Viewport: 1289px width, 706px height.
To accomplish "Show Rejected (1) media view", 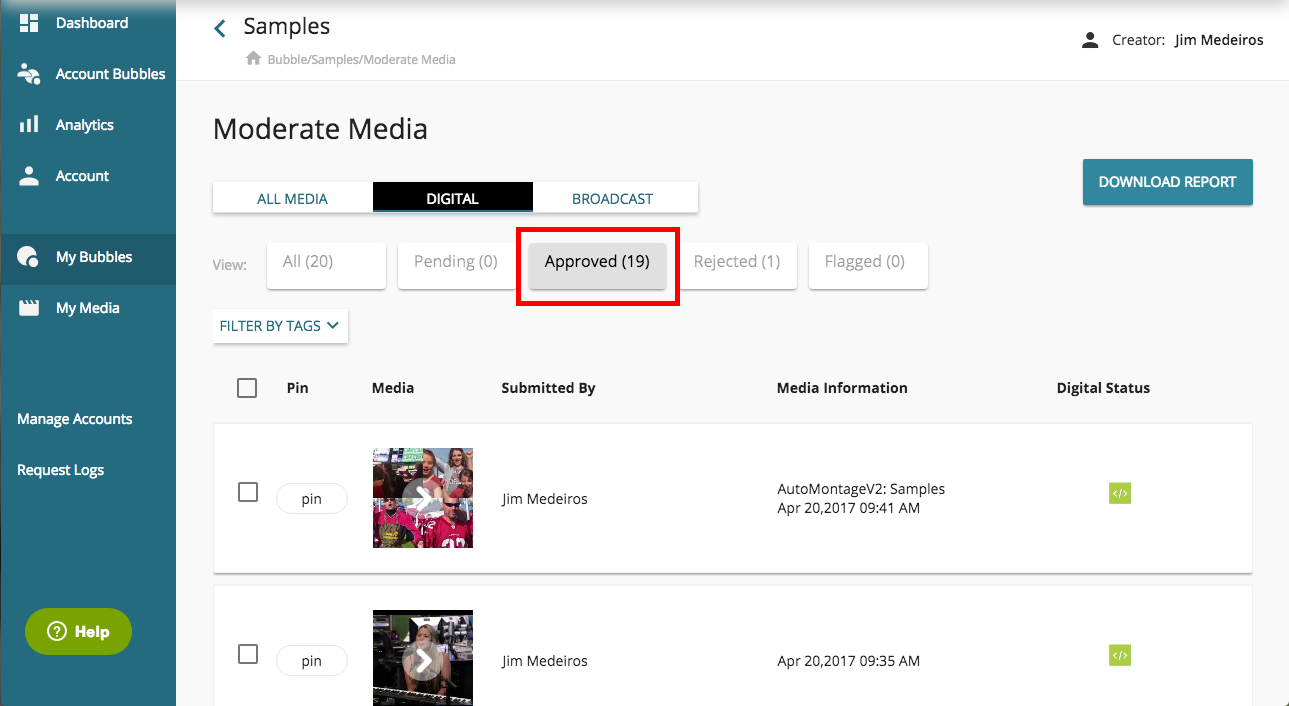I will pos(737,264).
